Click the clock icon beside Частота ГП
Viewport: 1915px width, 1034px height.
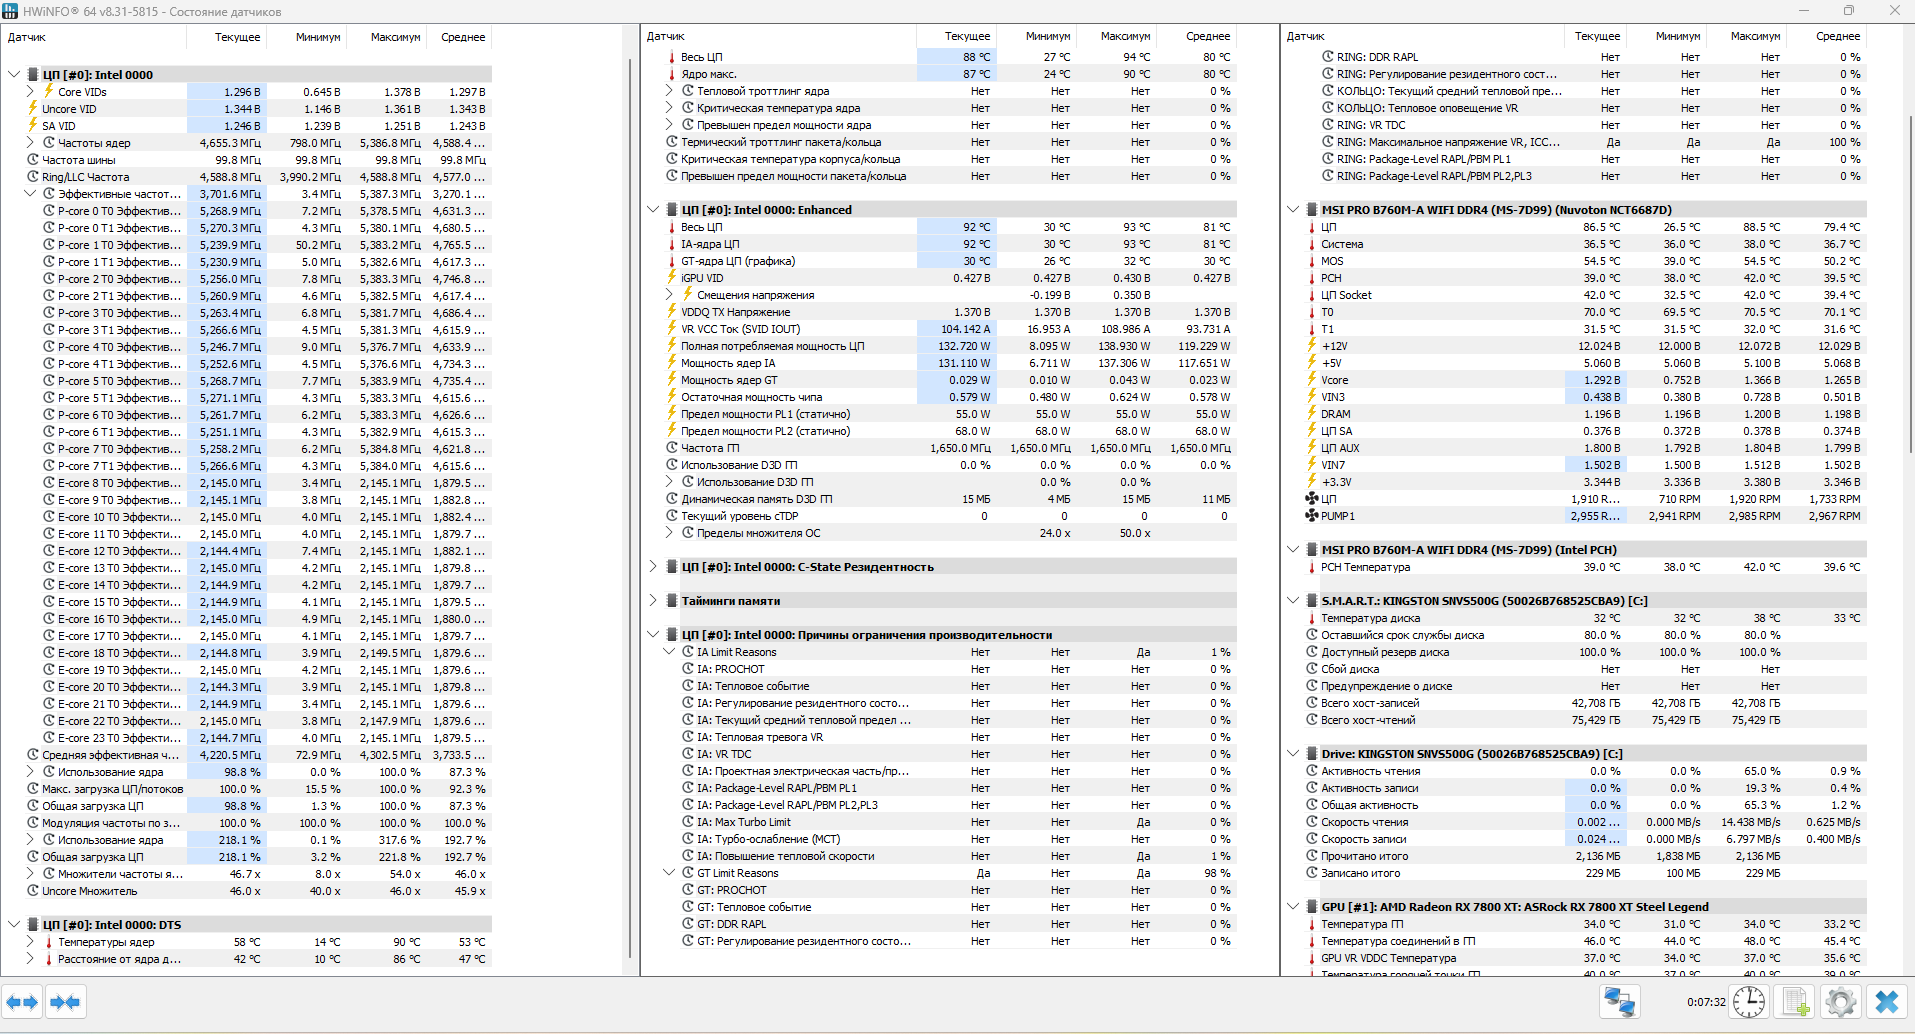pos(672,448)
